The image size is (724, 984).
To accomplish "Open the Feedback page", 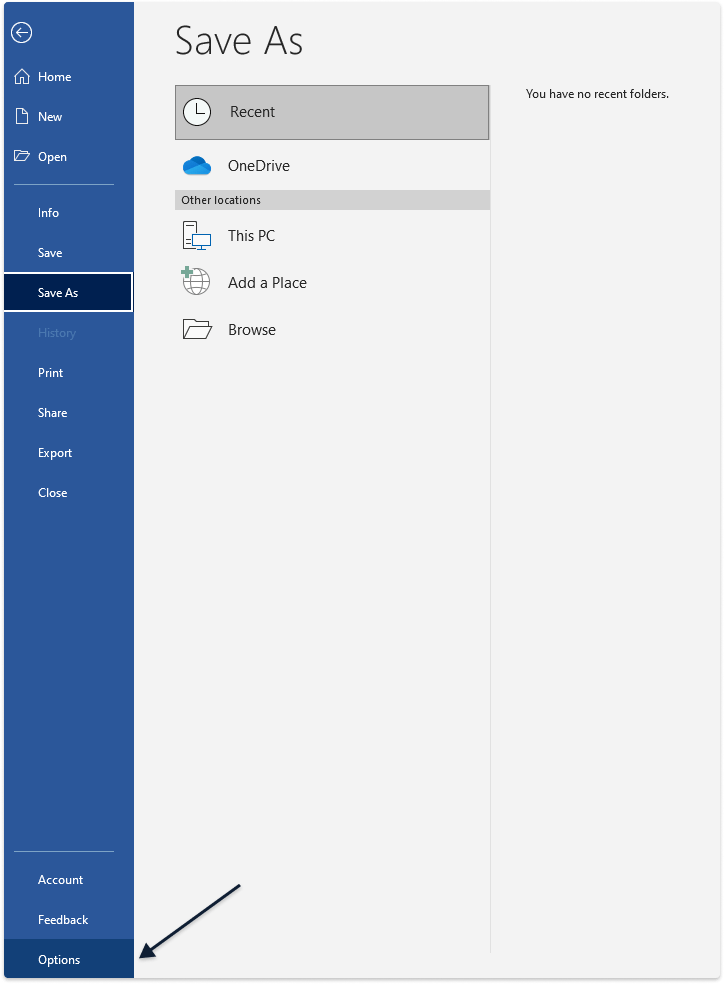I will (x=63, y=920).
